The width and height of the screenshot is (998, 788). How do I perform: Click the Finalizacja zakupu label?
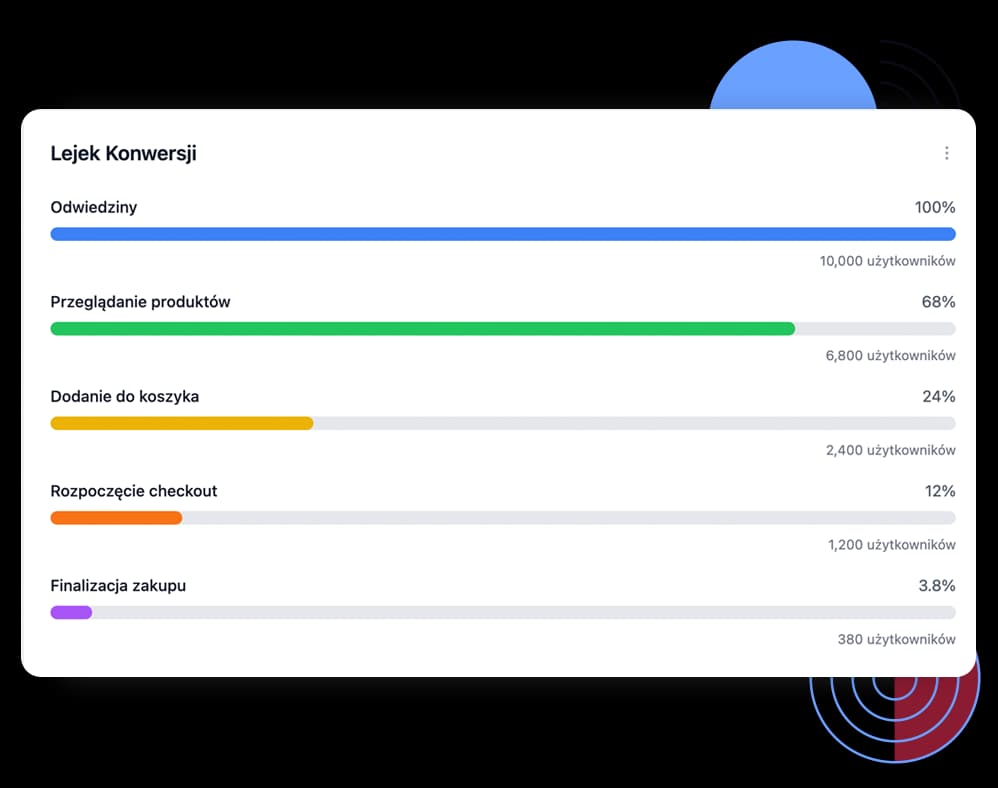[x=118, y=586]
